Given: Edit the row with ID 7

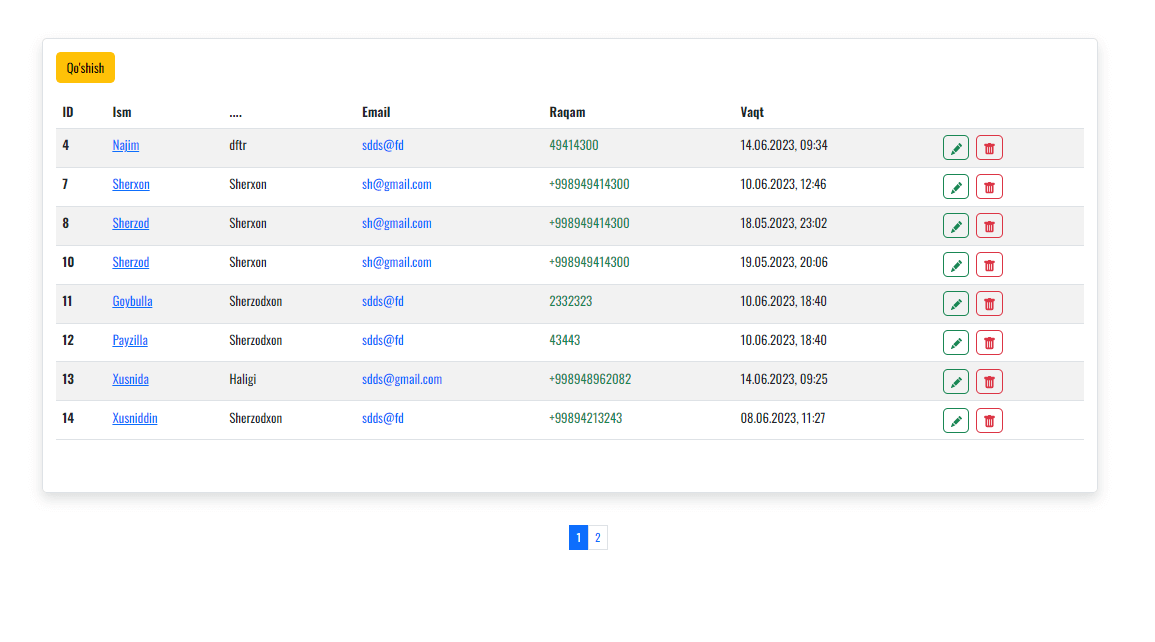Looking at the screenshot, I should coord(956,187).
